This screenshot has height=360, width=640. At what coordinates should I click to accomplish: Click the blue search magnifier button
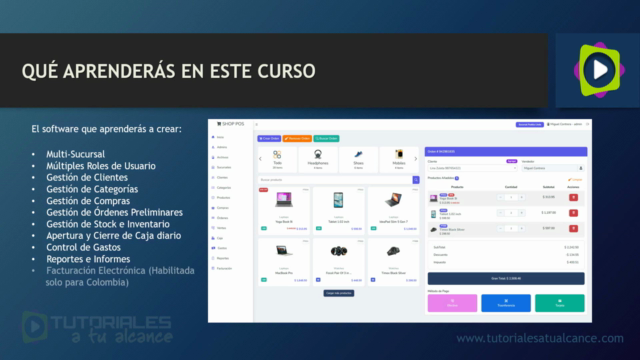click(x=416, y=180)
